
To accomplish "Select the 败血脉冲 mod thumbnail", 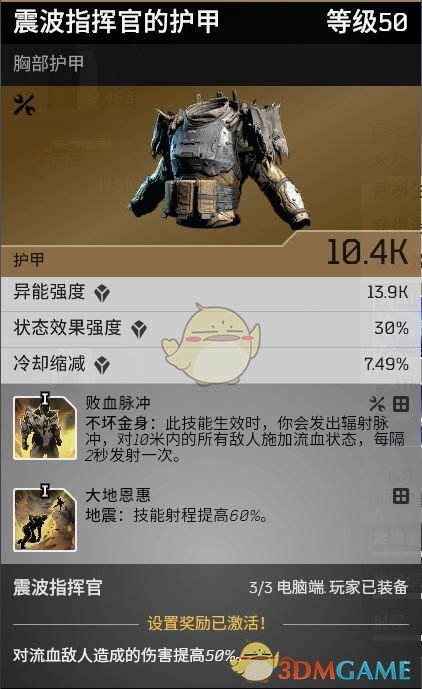I will click(45, 427).
